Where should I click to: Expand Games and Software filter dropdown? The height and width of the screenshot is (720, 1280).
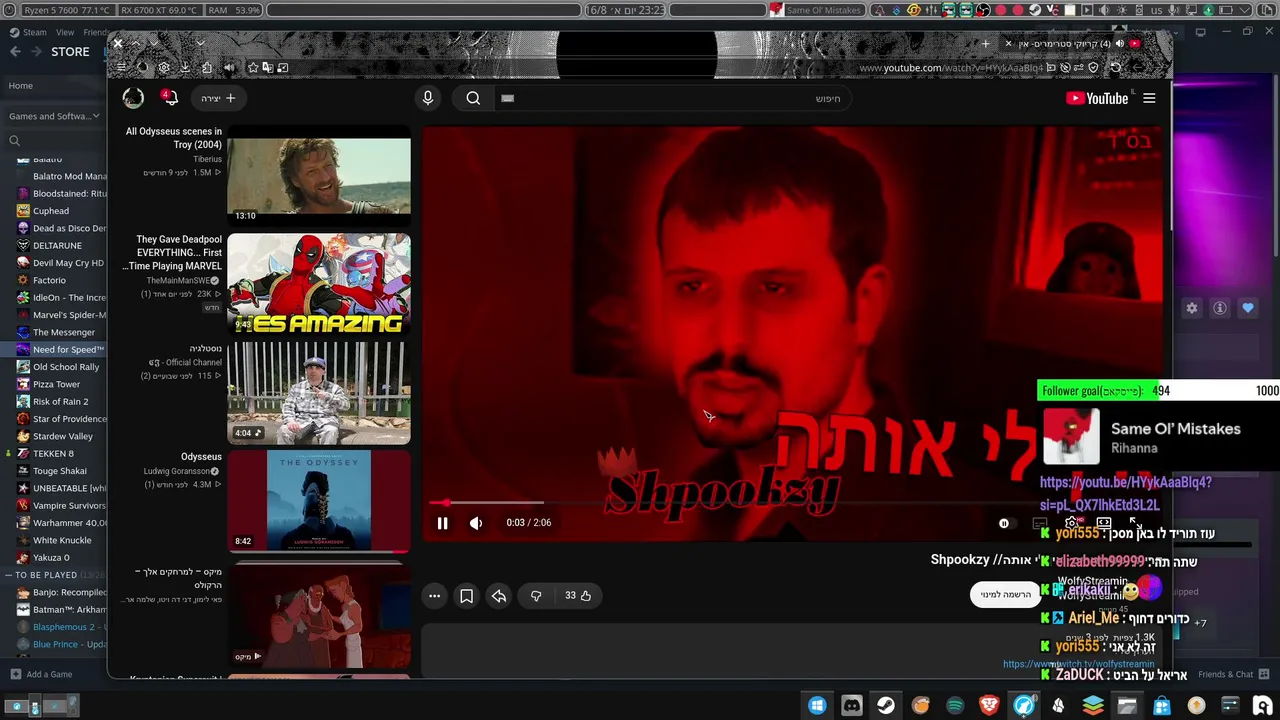pos(54,116)
